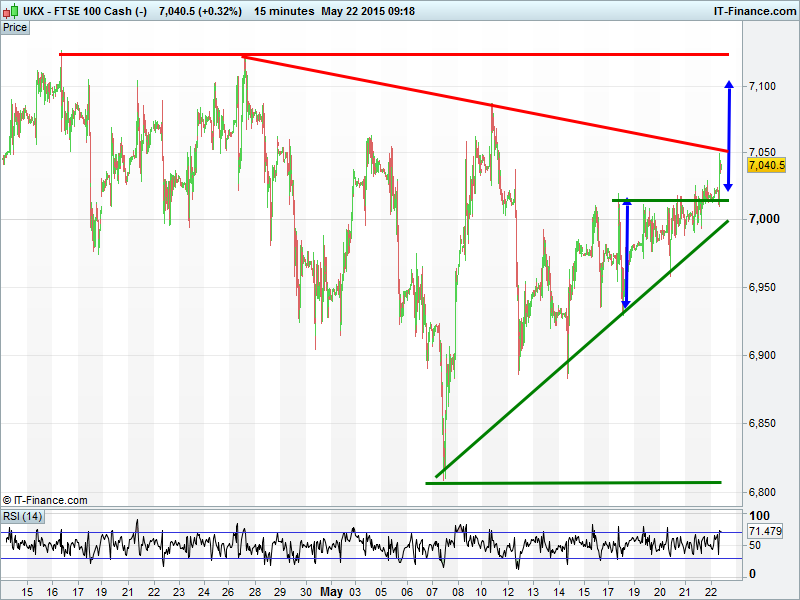800x600 pixels.
Task: Click the 6,800 price axis label
Action: pyautogui.click(x=762, y=492)
